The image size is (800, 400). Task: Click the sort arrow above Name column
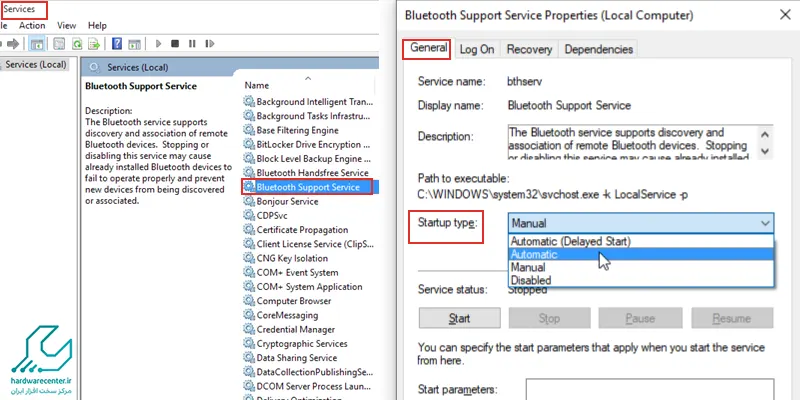click(x=308, y=78)
